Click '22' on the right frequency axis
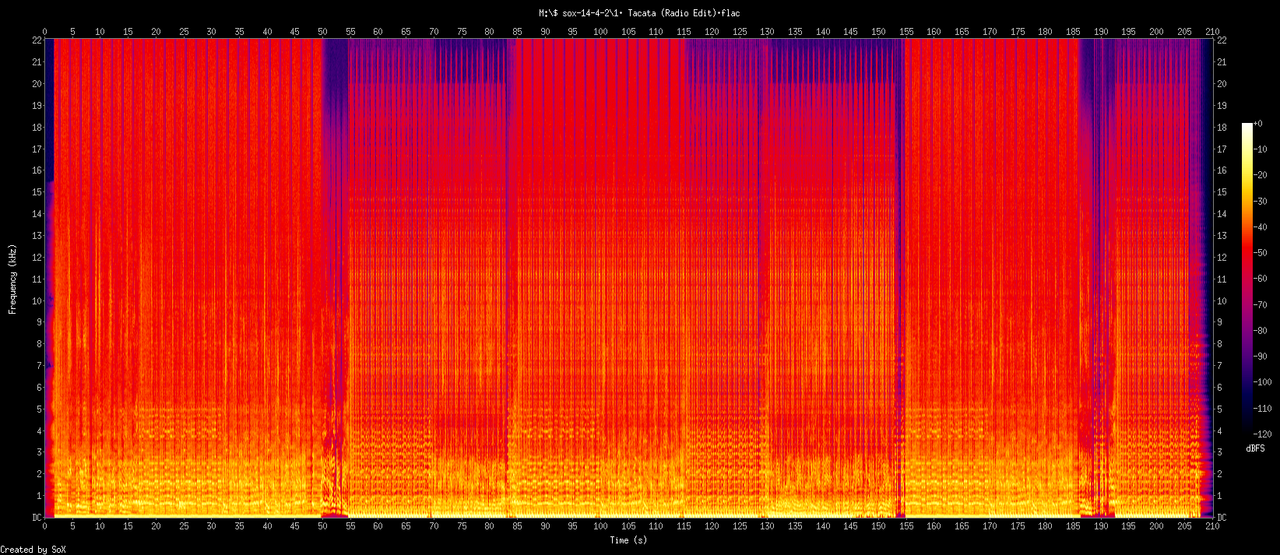 tap(1223, 40)
